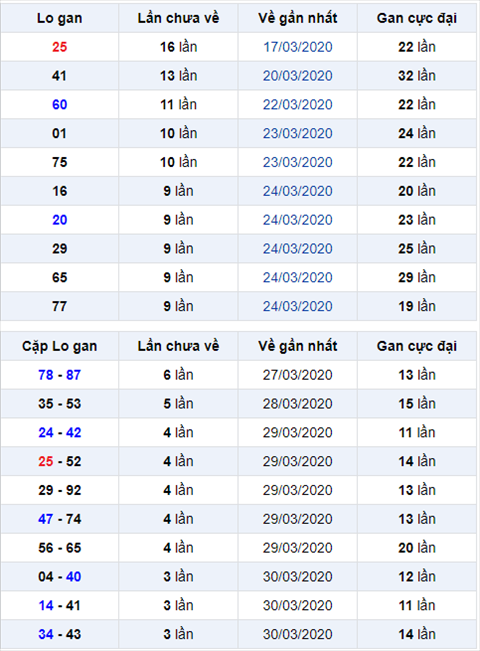Click the 41 row number cell
Viewport: 480px width, 651px height.
(59, 76)
